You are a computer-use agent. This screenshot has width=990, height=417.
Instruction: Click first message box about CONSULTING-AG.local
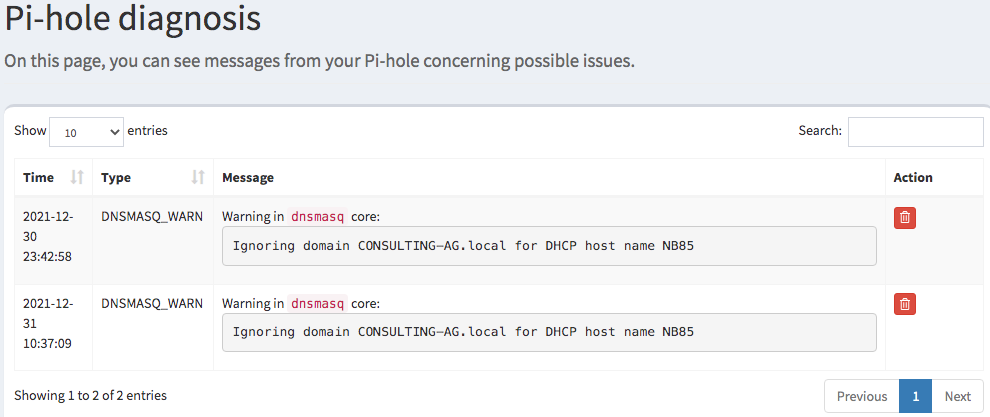pyautogui.click(x=549, y=246)
